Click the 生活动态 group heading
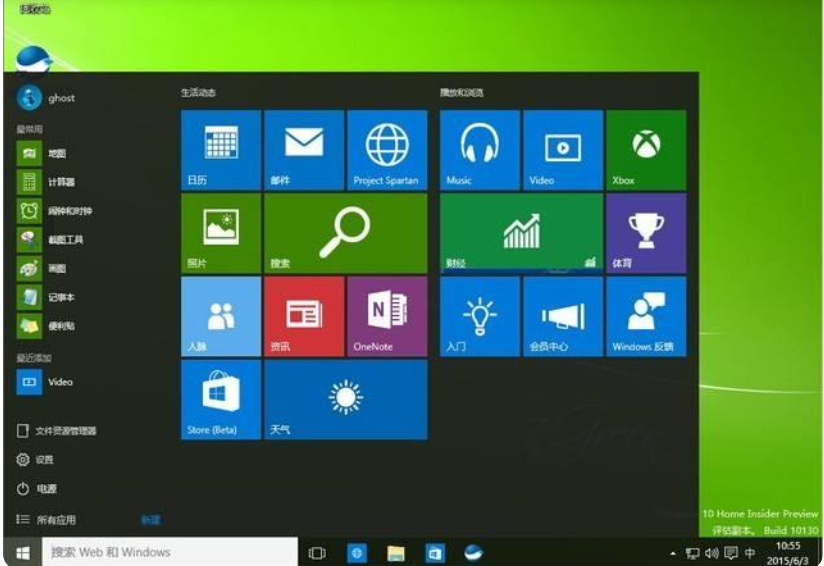This screenshot has height=566, width=824. [198, 92]
